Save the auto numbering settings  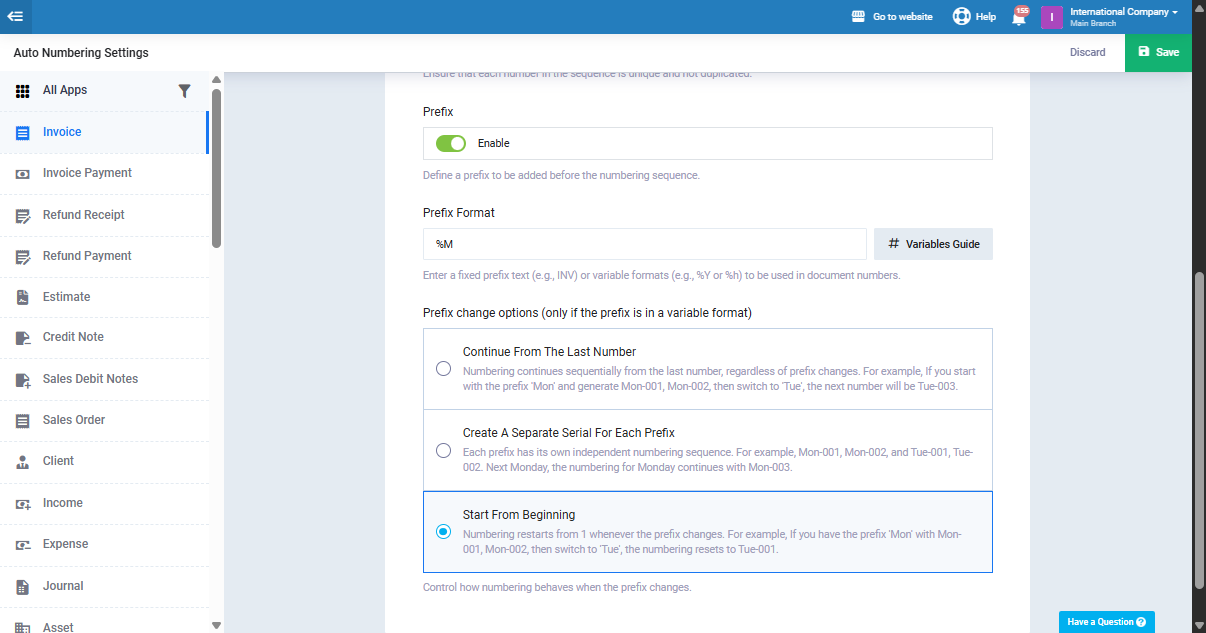click(x=1158, y=52)
